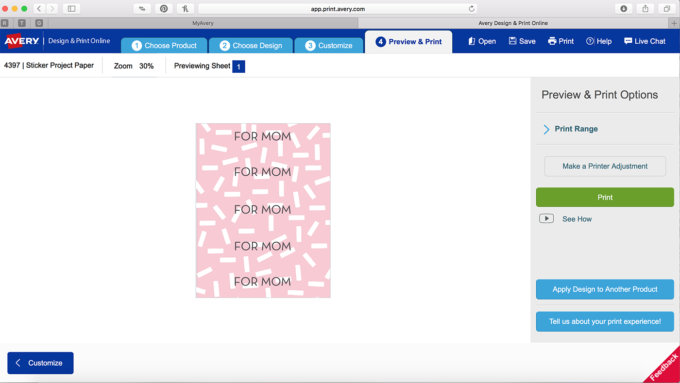Screen dimensions: 680x383
Task: Go to step 1 Choose Product
Action: coord(164,46)
